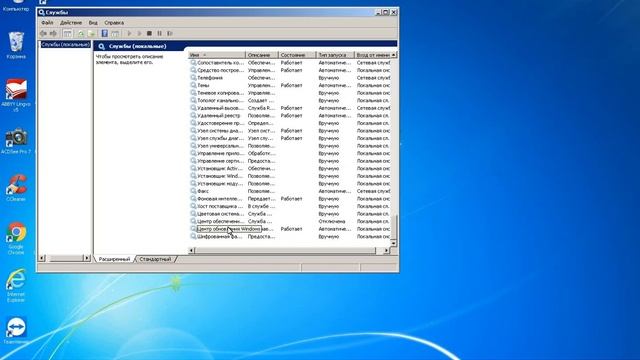Screen dimensions: 640x360
Task: Sort by the Тип запуска column header
Action: coord(335,55)
